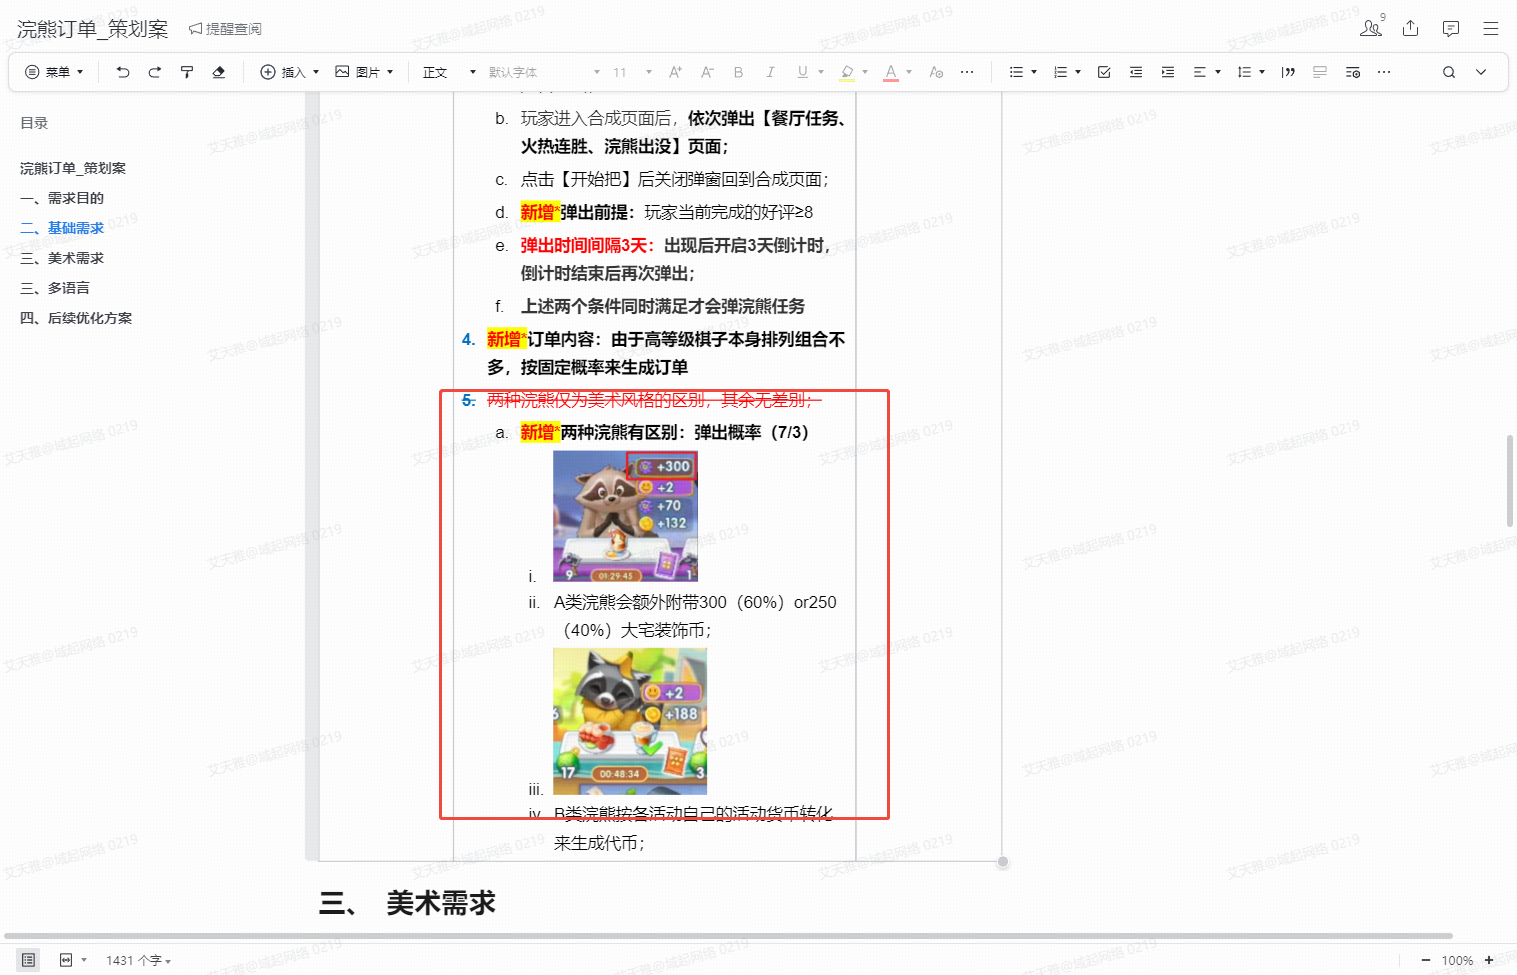
Task: Insert a blockquote
Action: point(1288,71)
